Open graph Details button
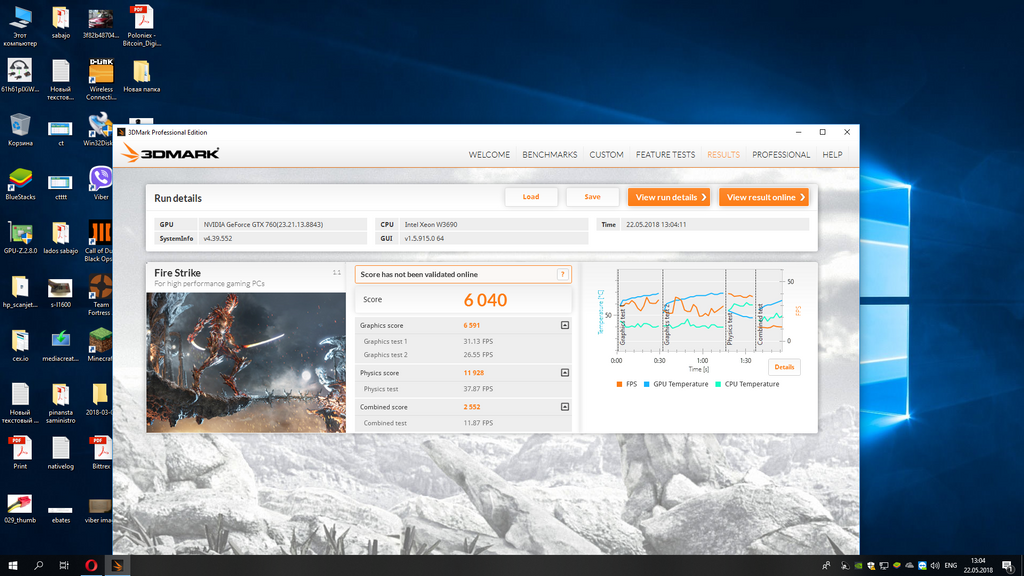 [784, 367]
